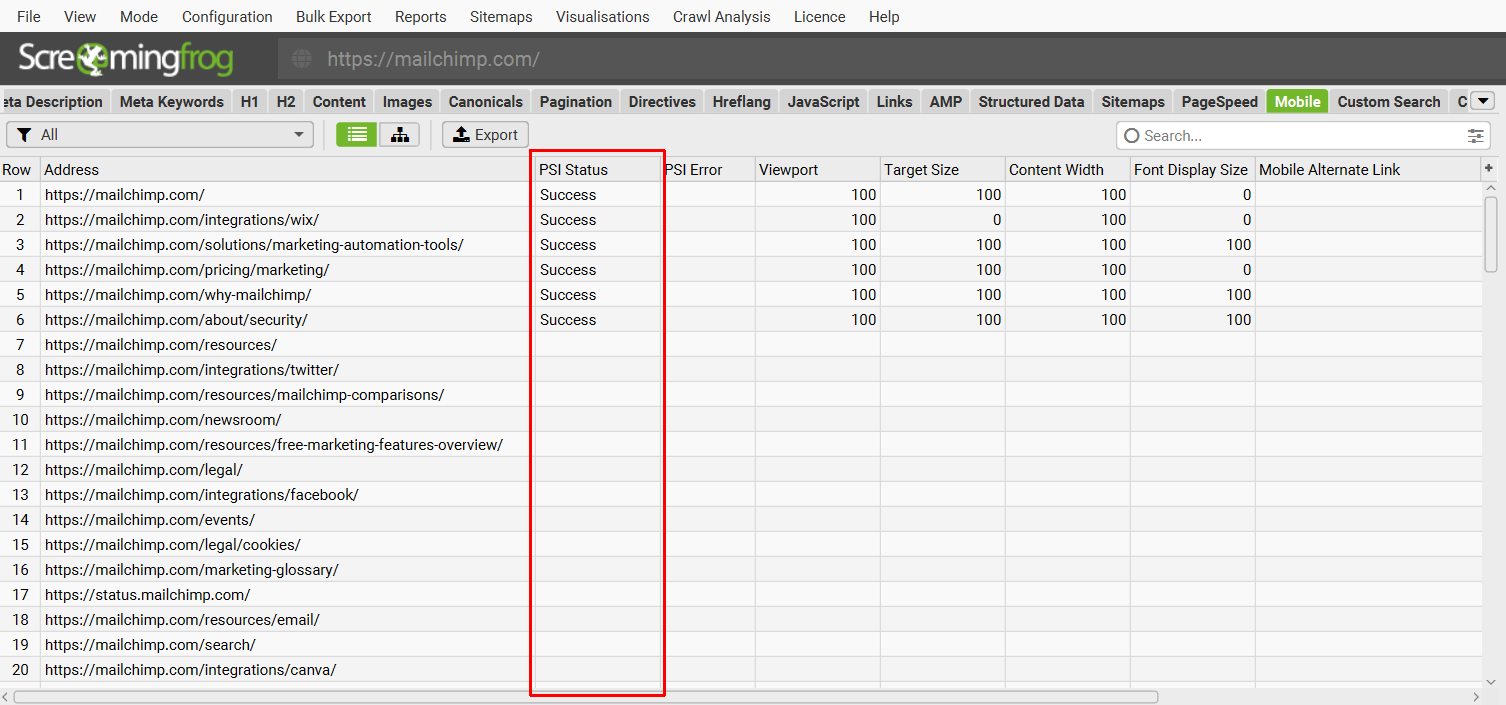1506x705 pixels.
Task: Sort by the Font Display Size column header
Action: click(1192, 169)
